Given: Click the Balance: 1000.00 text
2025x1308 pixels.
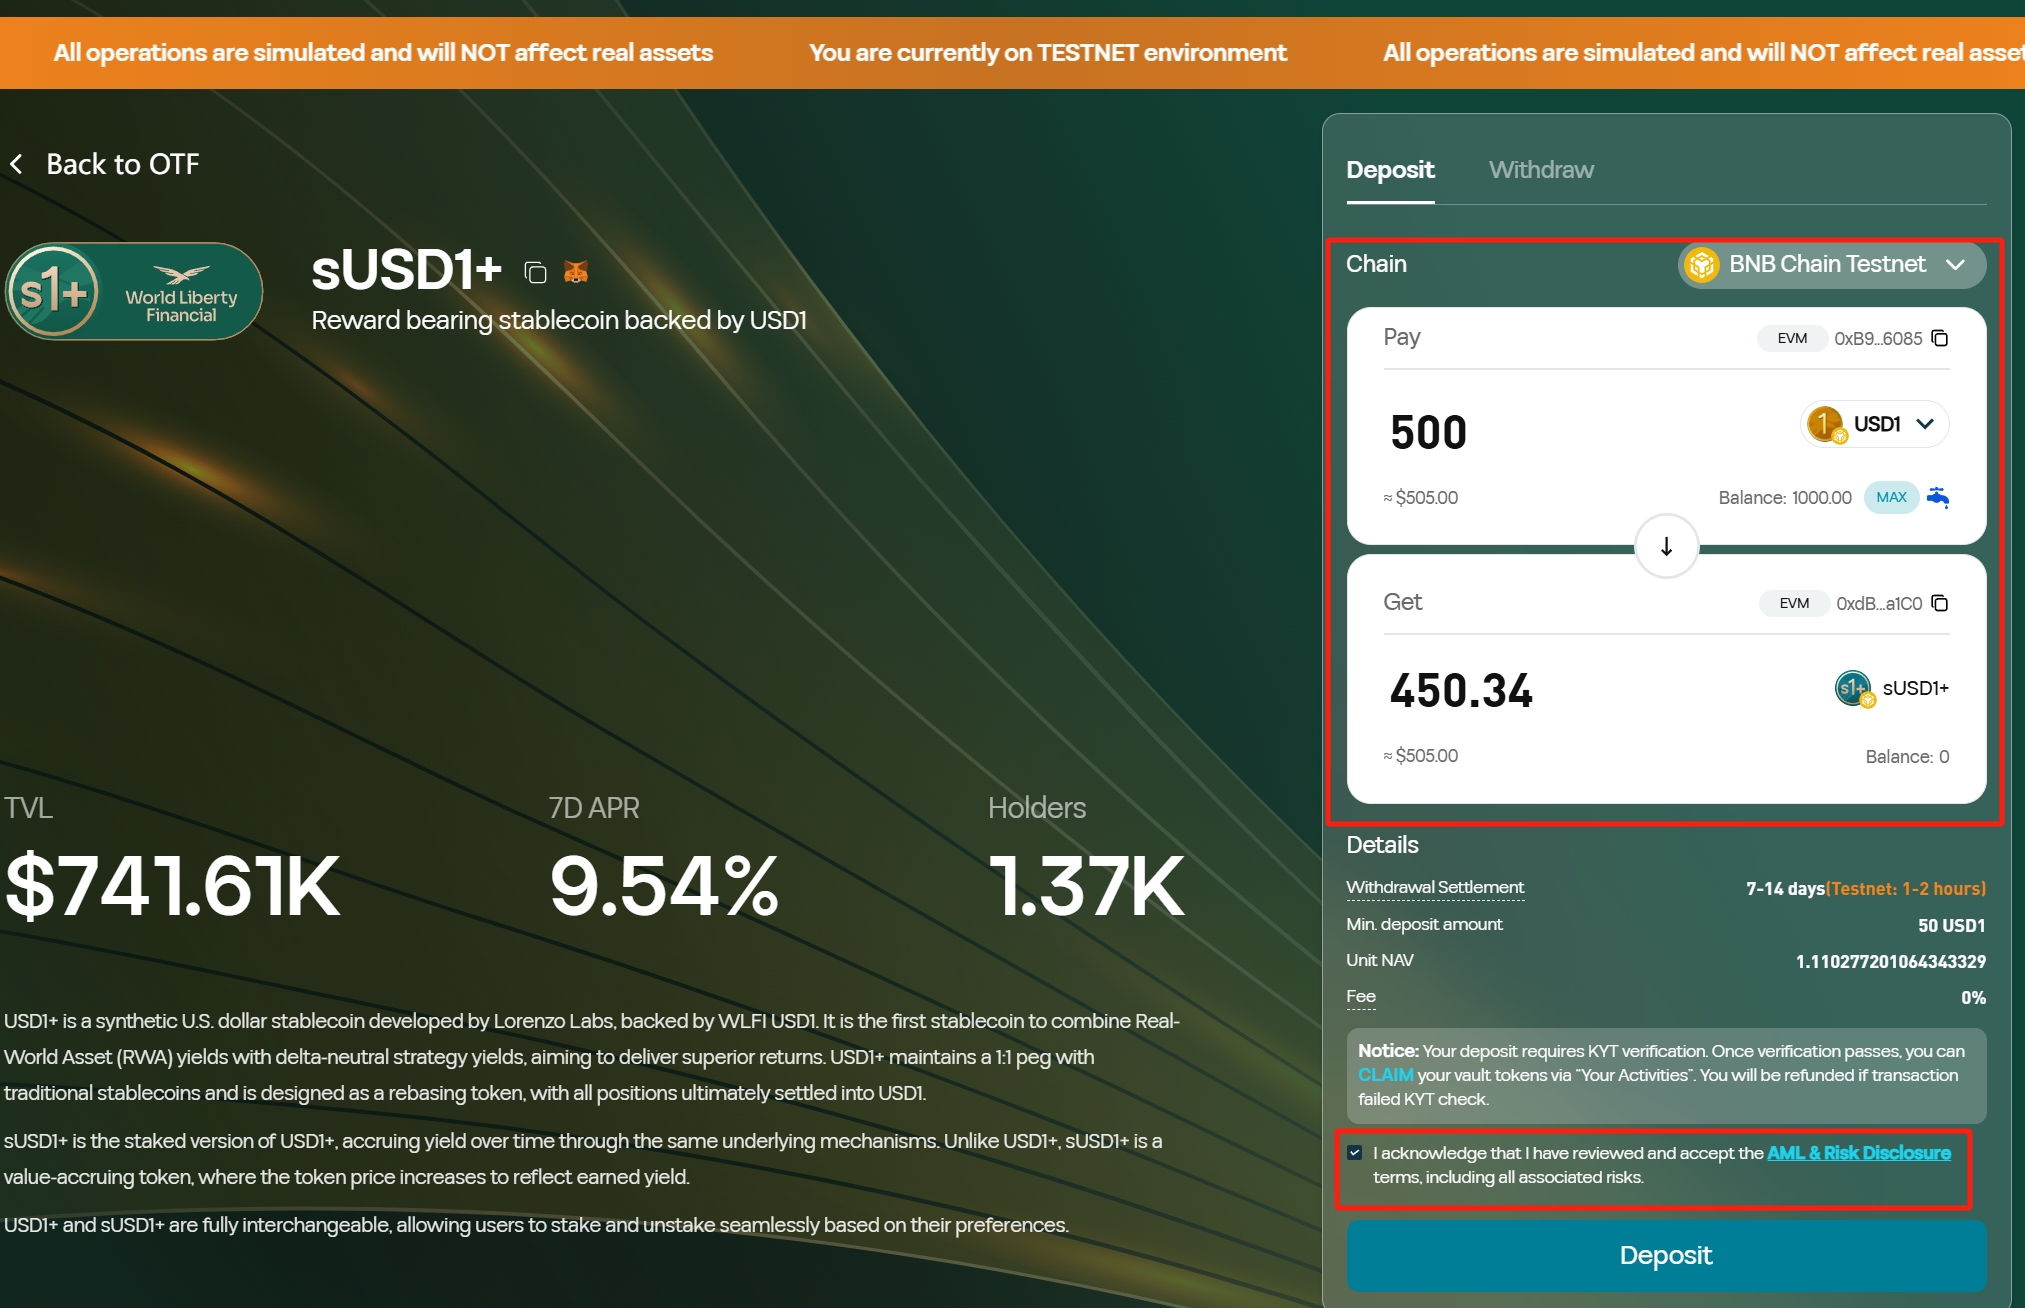Looking at the screenshot, I should pos(1784,497).
